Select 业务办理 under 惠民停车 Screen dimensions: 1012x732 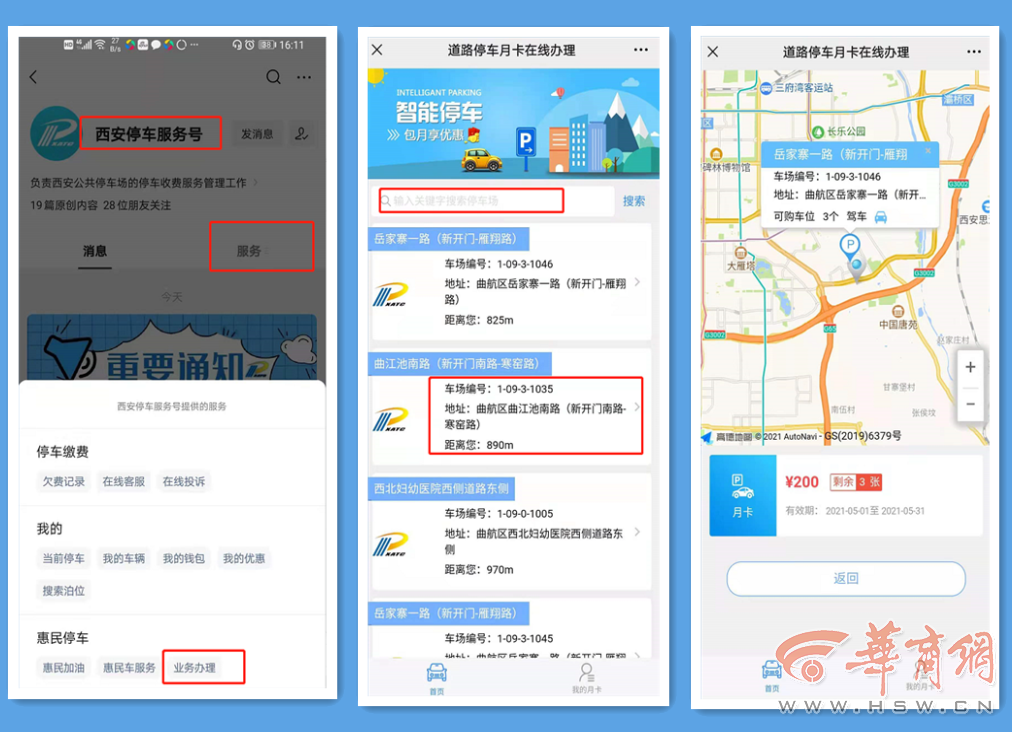click(x=194, y=667)
